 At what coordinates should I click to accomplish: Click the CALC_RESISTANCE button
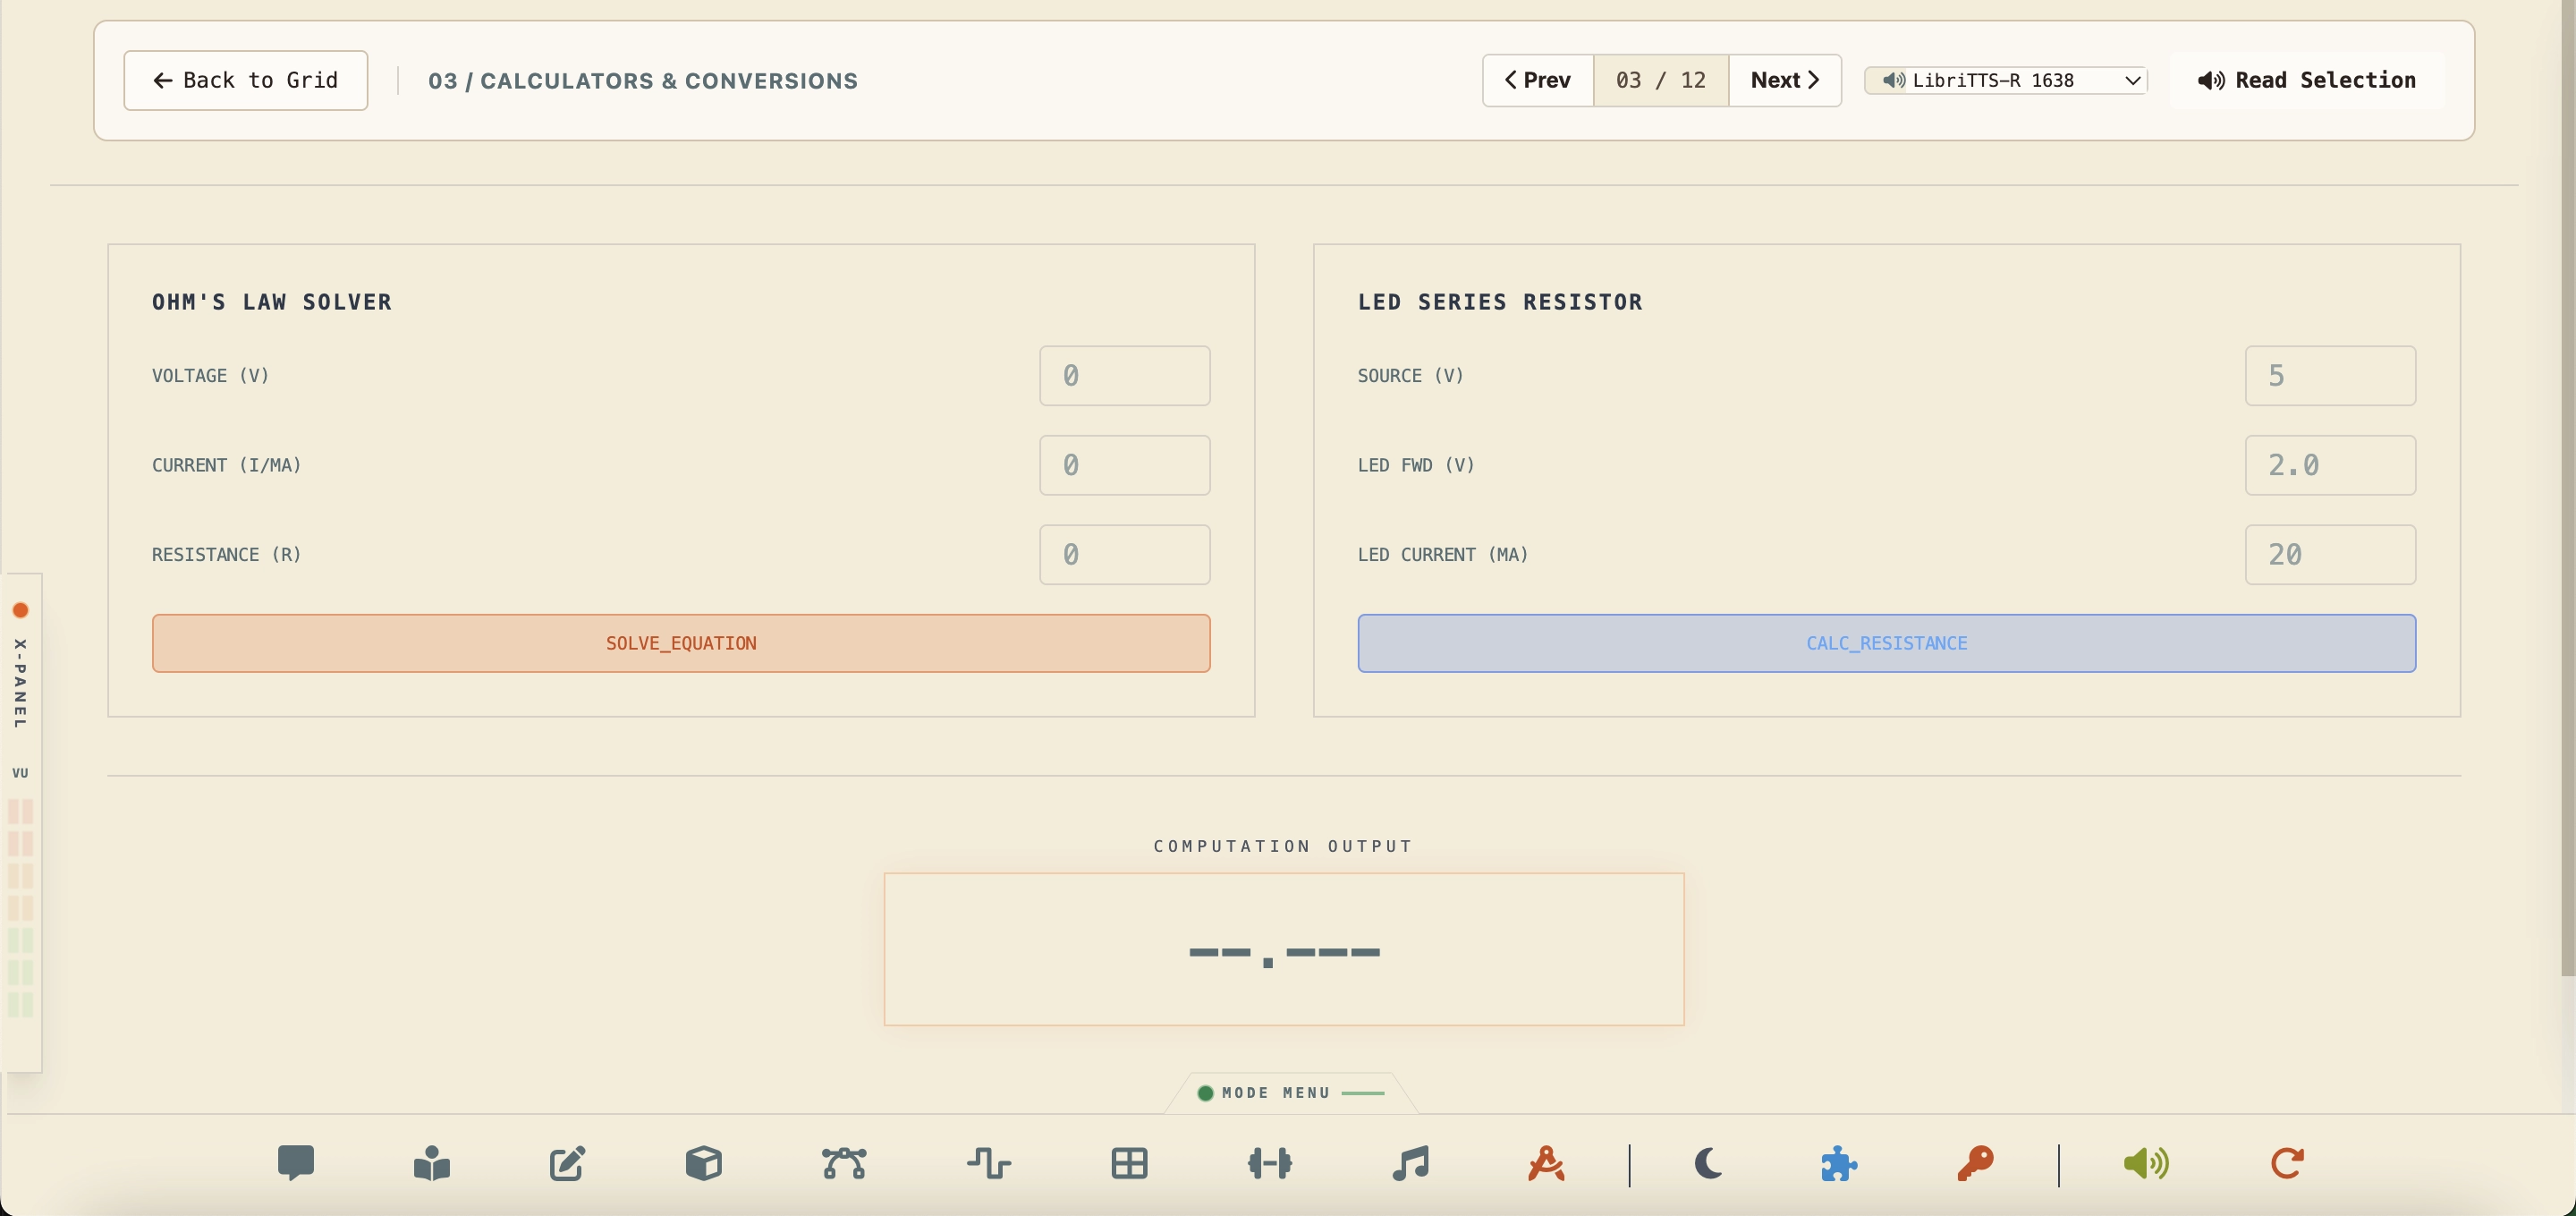pyautogui.click(x=1886, y=643)
